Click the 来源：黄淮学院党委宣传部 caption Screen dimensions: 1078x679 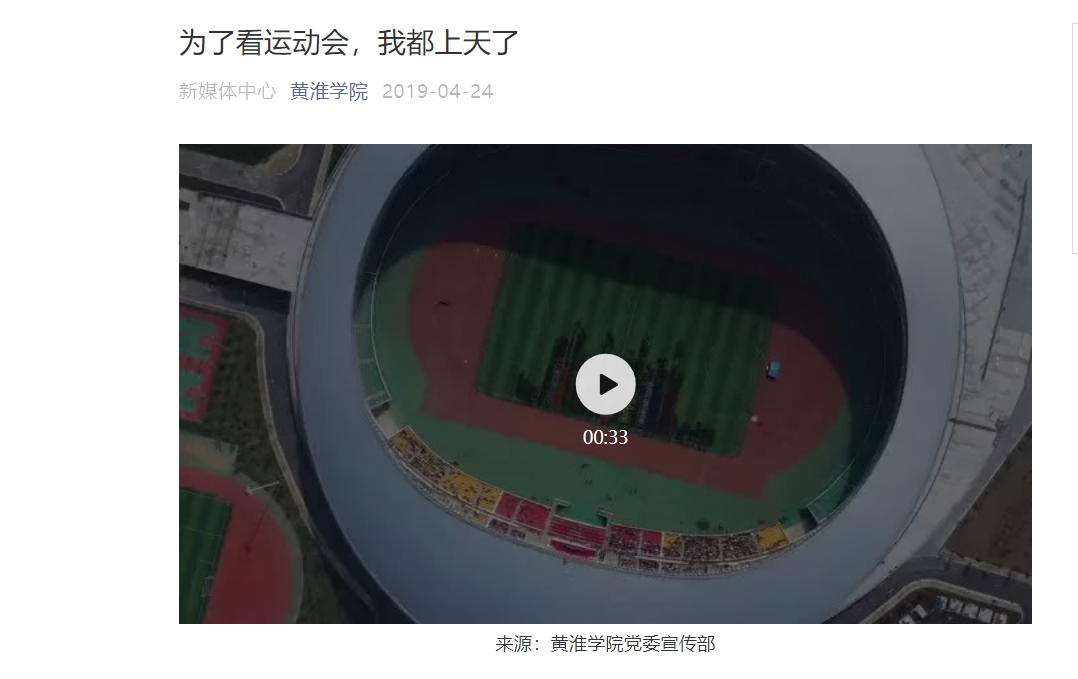605,644
